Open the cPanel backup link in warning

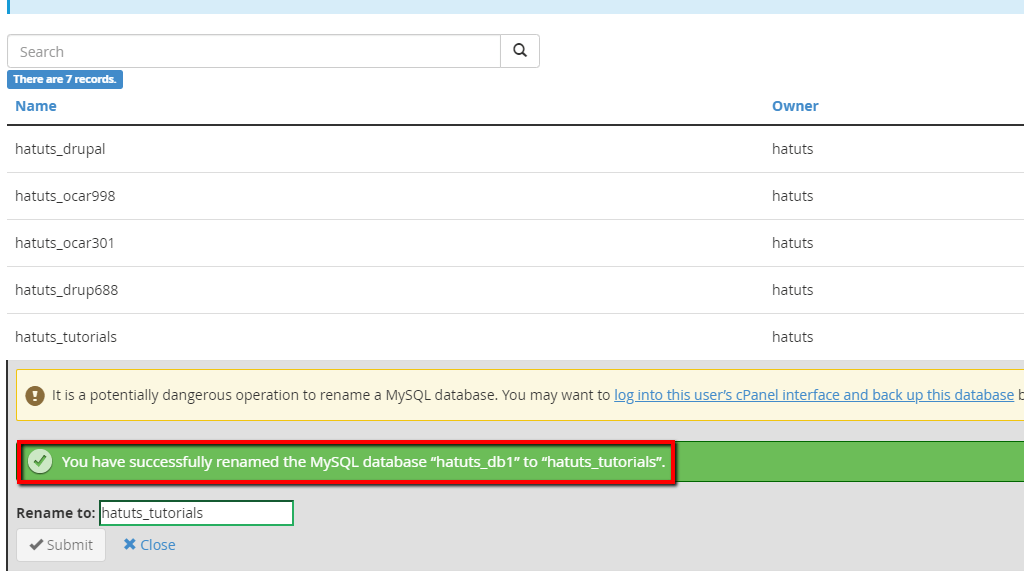click(814, 395)
